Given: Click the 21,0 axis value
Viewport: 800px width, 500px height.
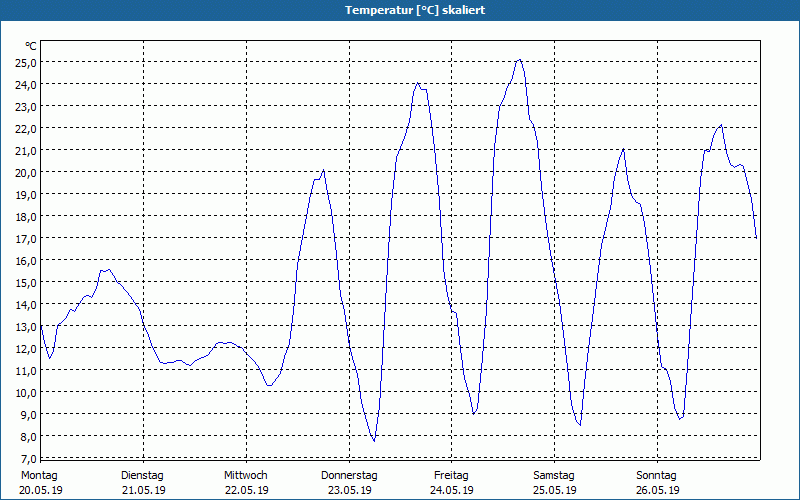Looking at the screenshot, I should pos(26,151).
